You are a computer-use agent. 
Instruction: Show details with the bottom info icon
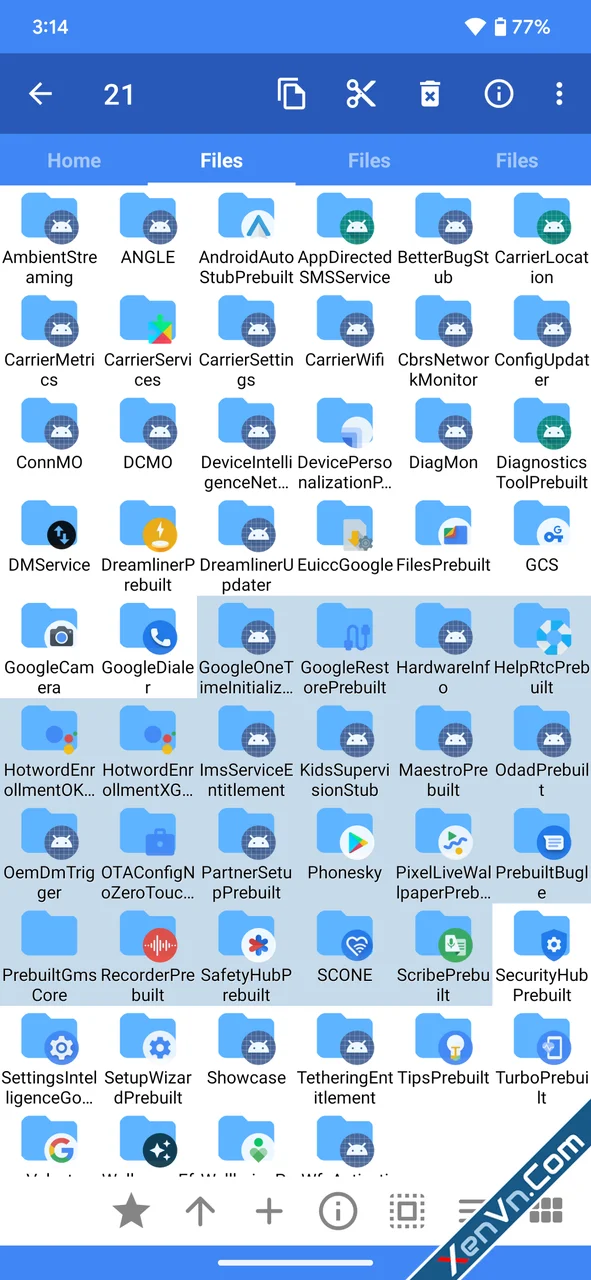[338, 1212]
